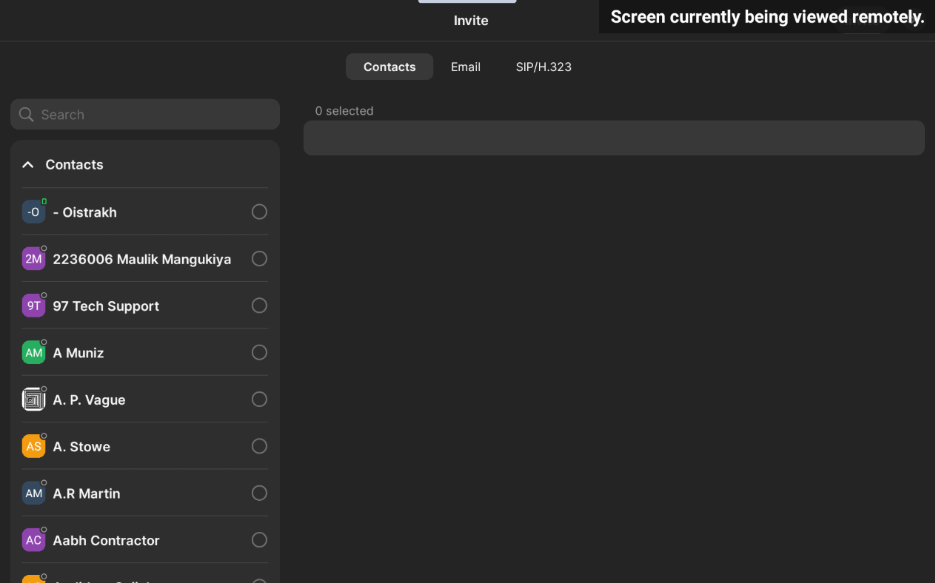Select the A. Stowe radio button
936x583 pixels.
pyautogui.click(x=259, y=446)
